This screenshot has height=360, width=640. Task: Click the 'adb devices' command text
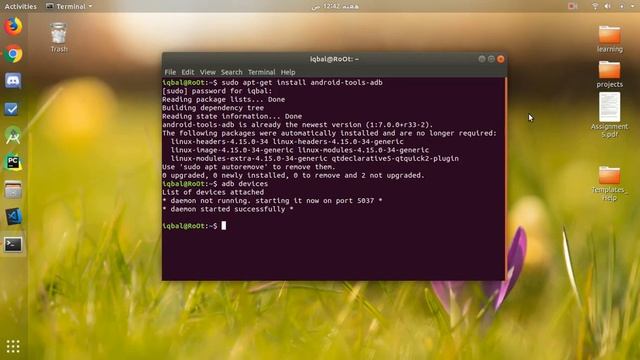pyautogui.click(x=244, y=184)
